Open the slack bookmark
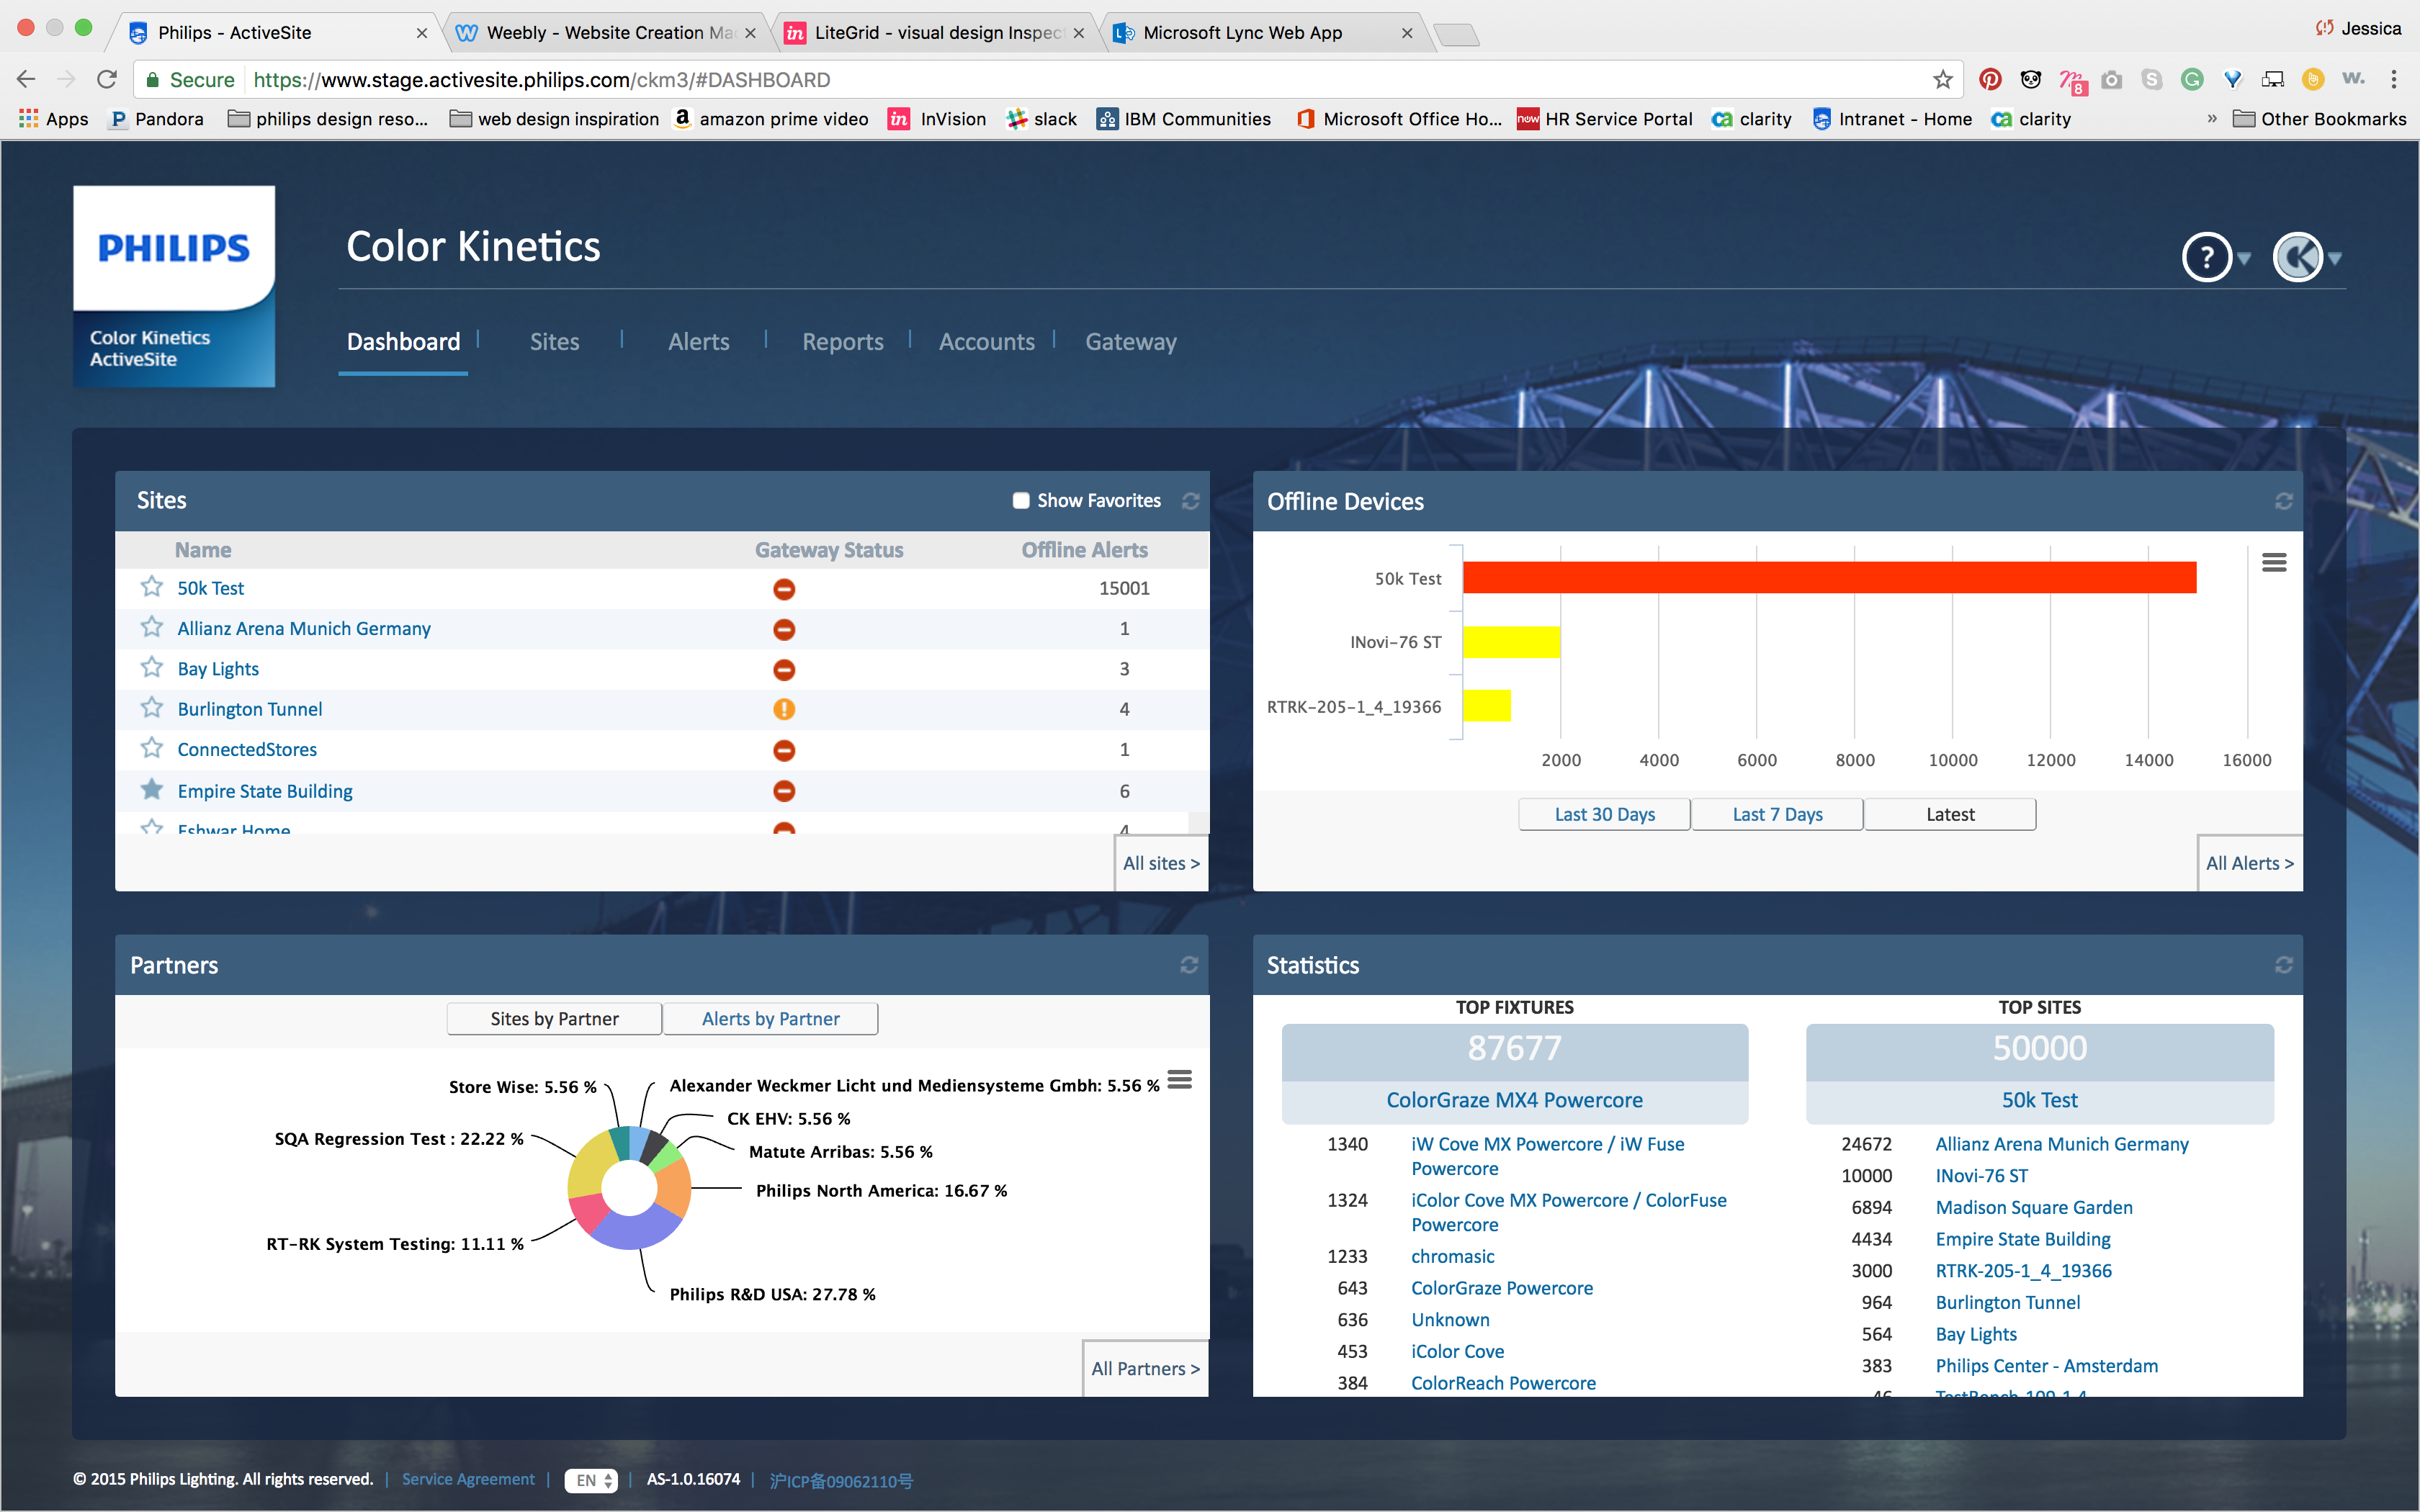 pos(1042,119)
